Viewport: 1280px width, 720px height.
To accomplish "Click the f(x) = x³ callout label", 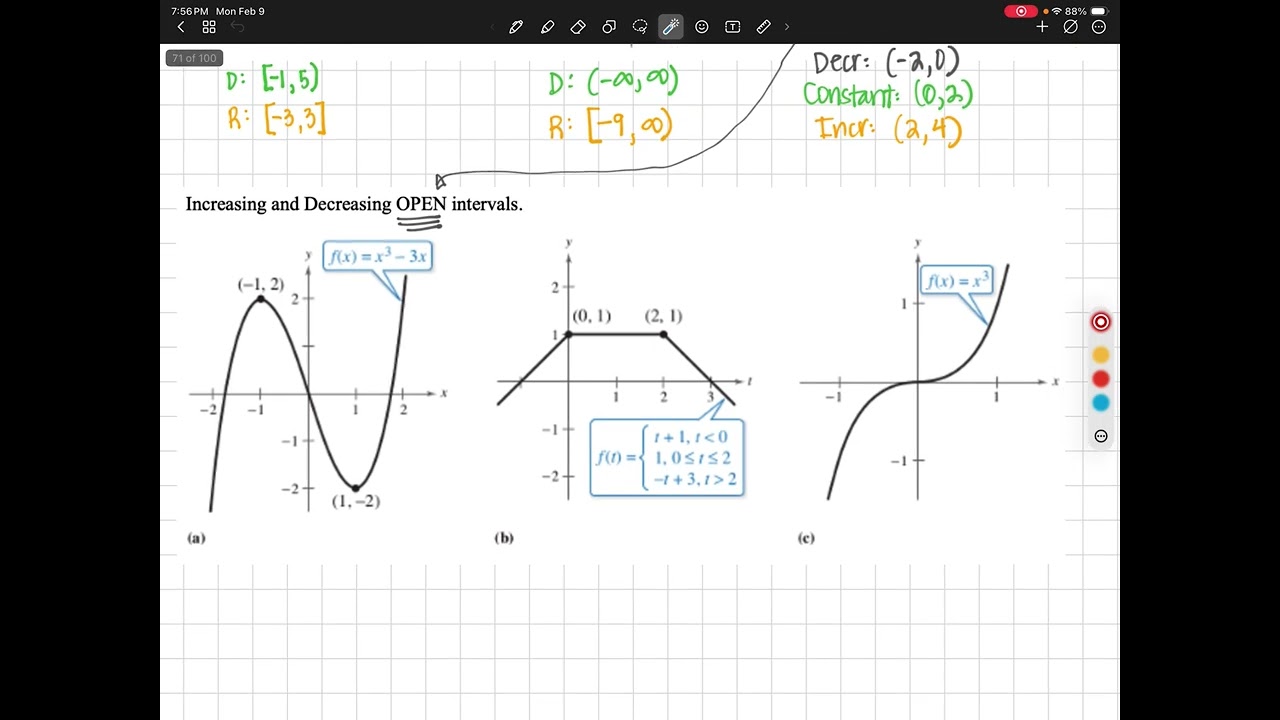I will (x=957, y=281).
